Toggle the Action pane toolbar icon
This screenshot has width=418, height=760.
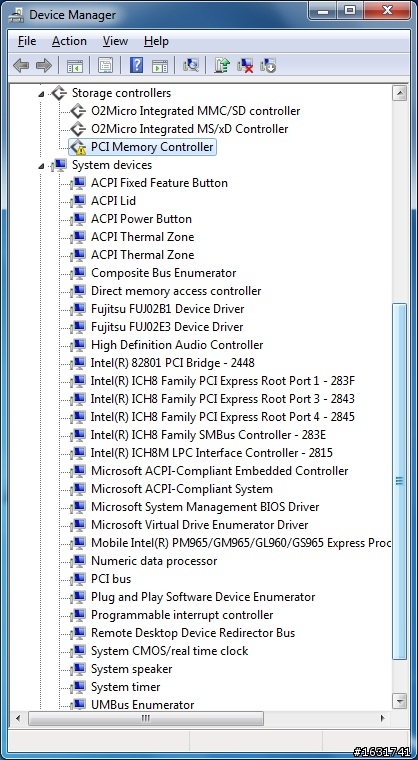tap(160, 65)
